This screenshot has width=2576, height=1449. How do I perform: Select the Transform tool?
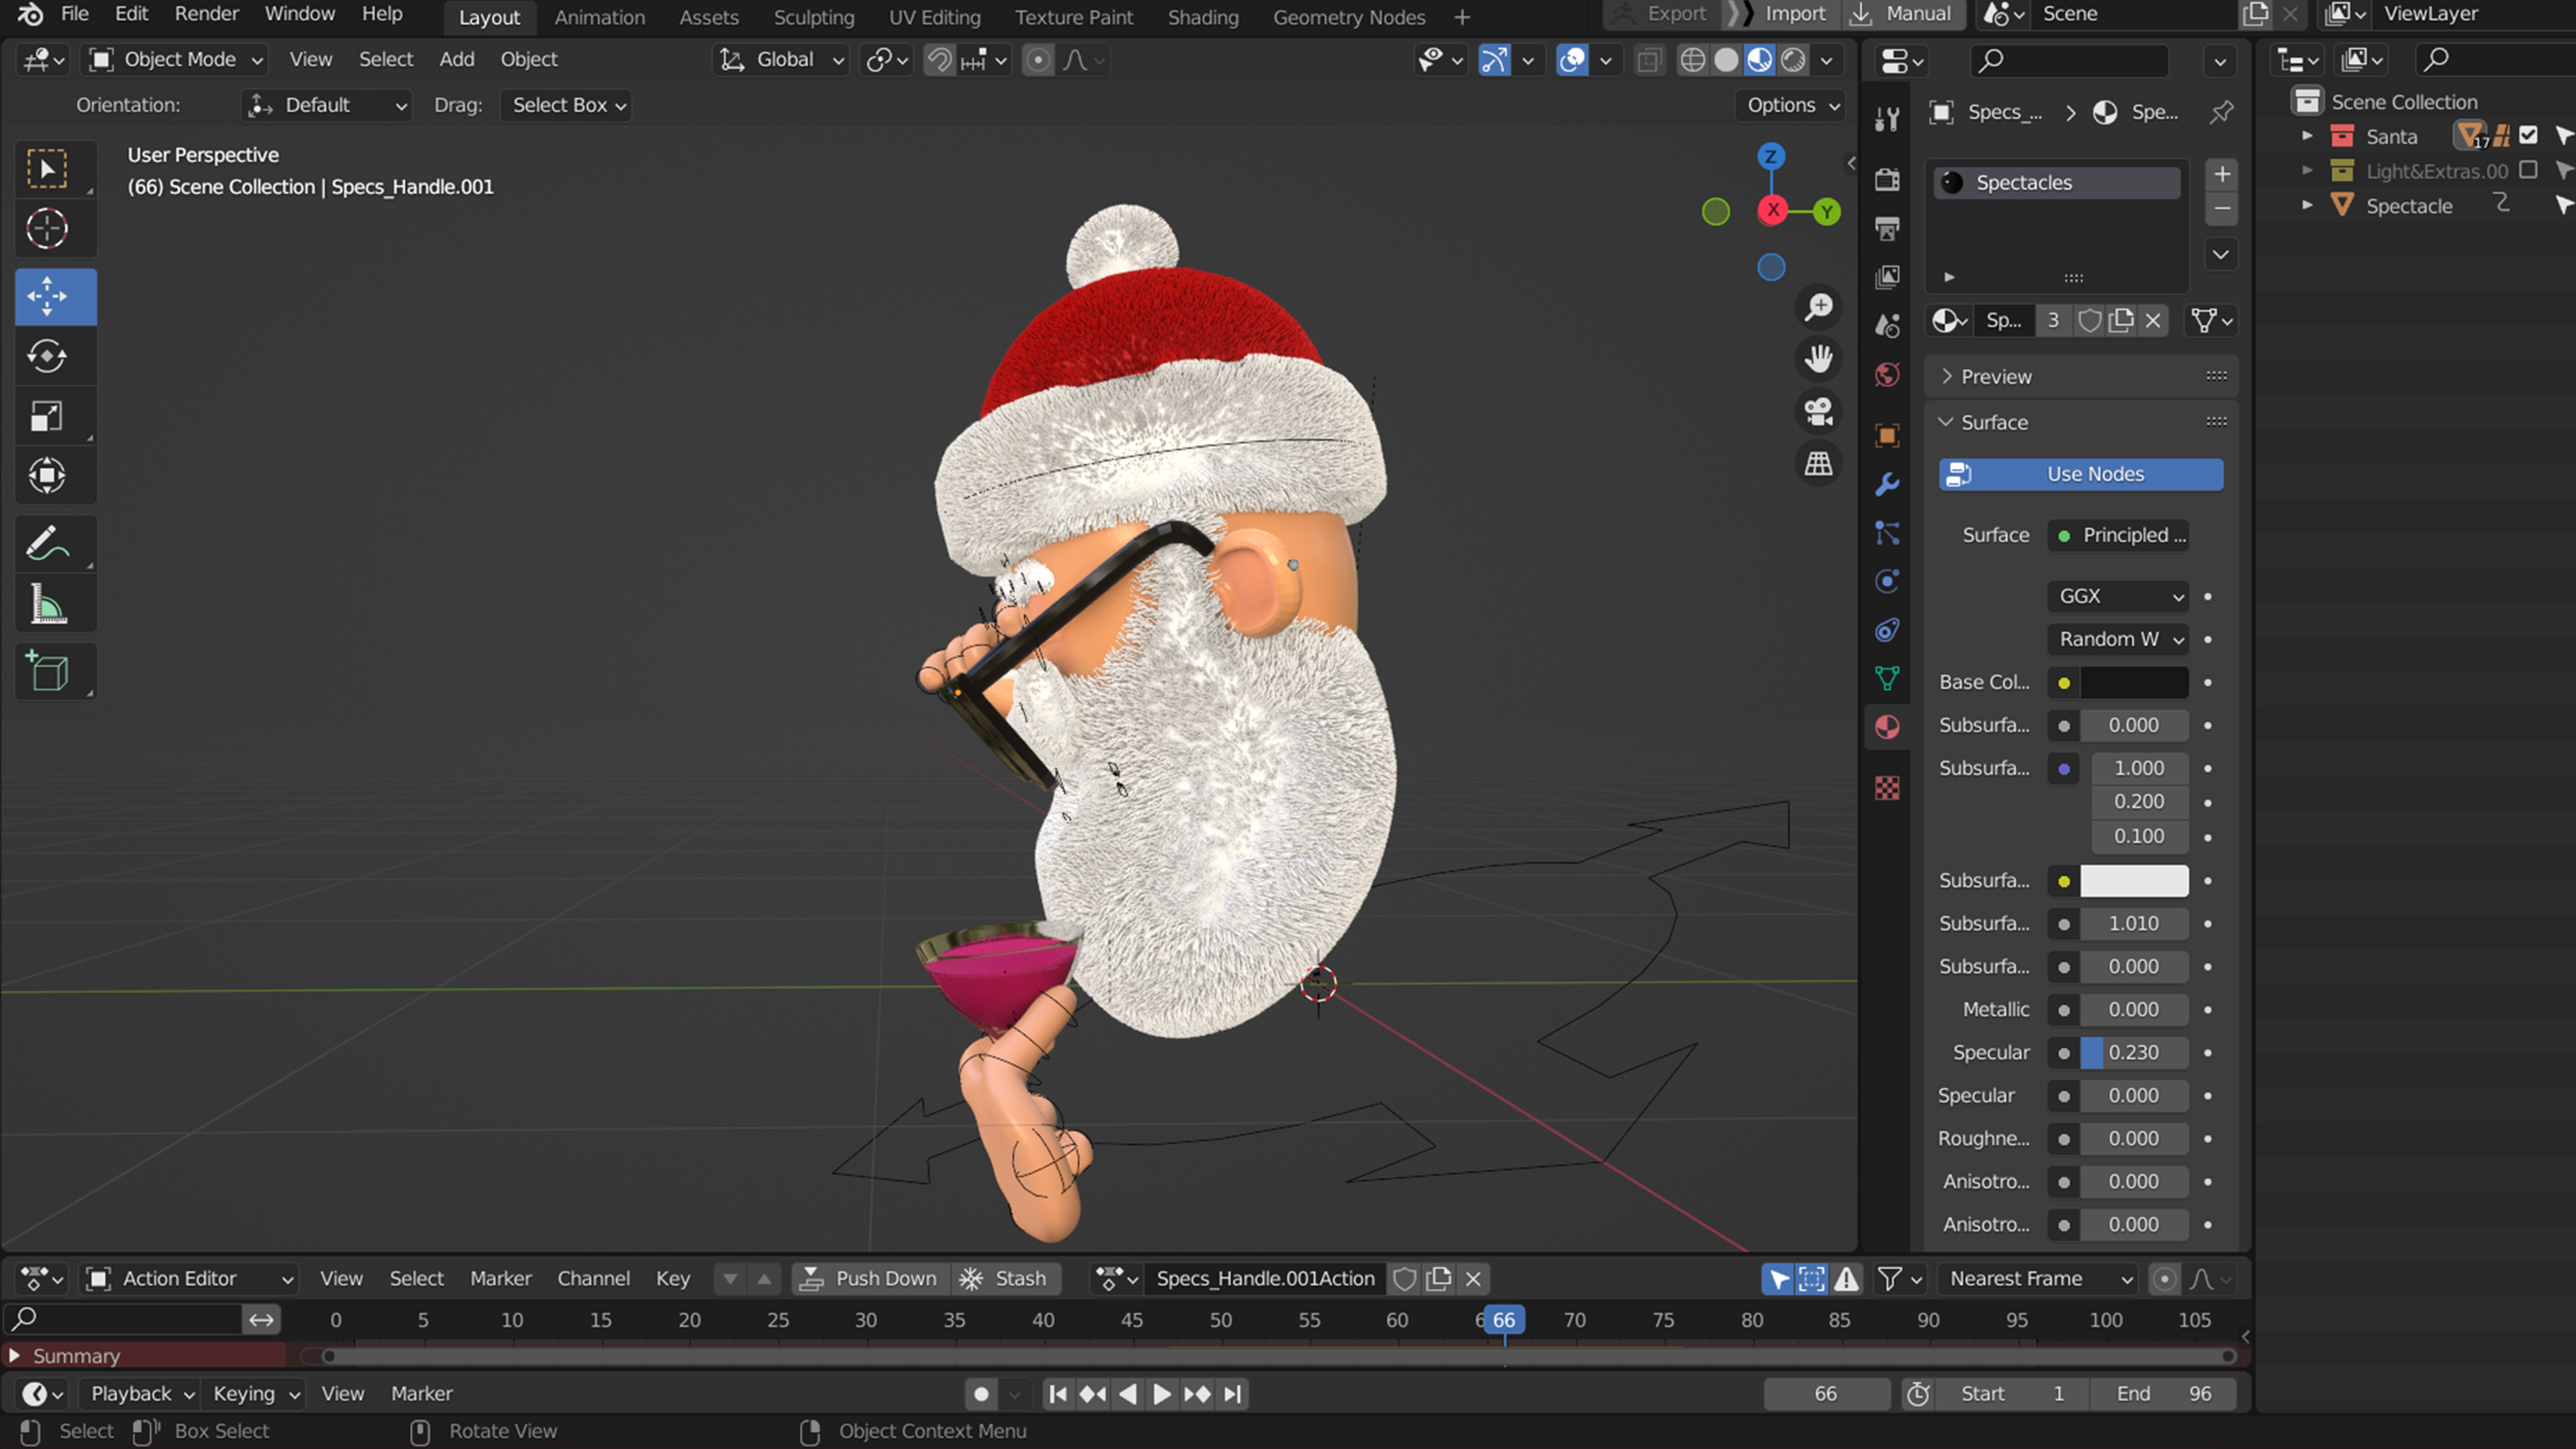coord(47,475)
